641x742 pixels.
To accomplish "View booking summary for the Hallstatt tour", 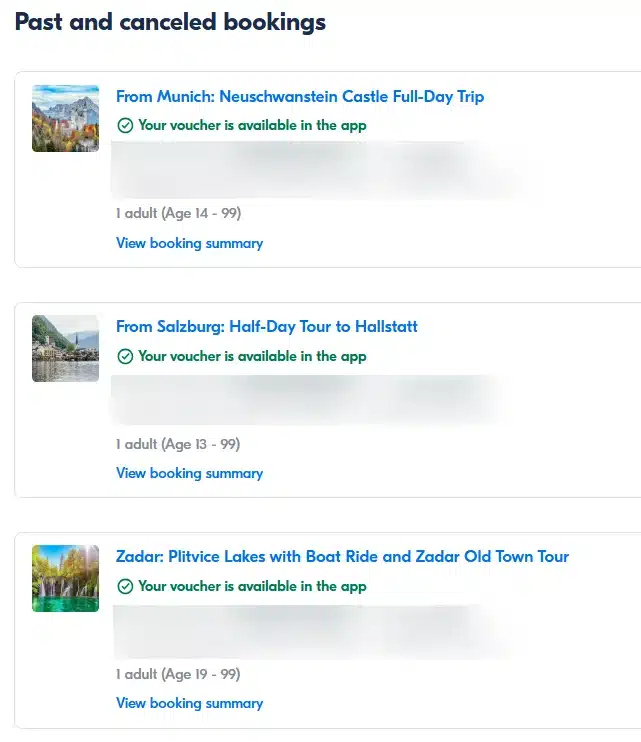I will (x=189, y=473).
